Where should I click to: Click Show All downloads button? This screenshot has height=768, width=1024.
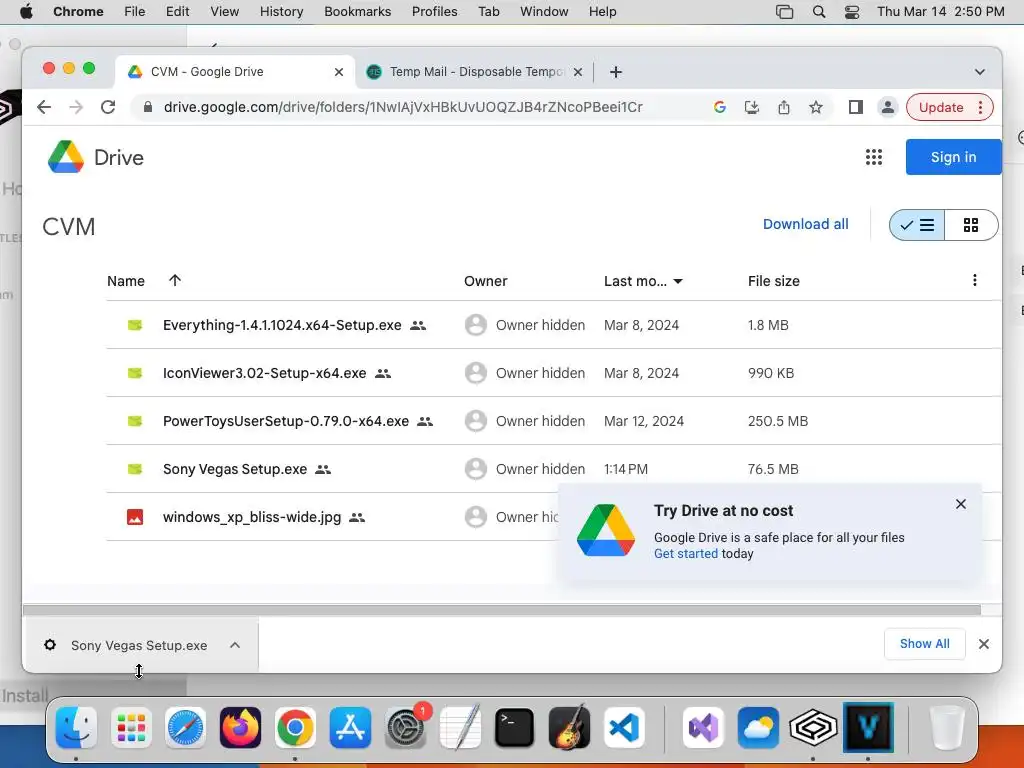(x=925, y=644)
